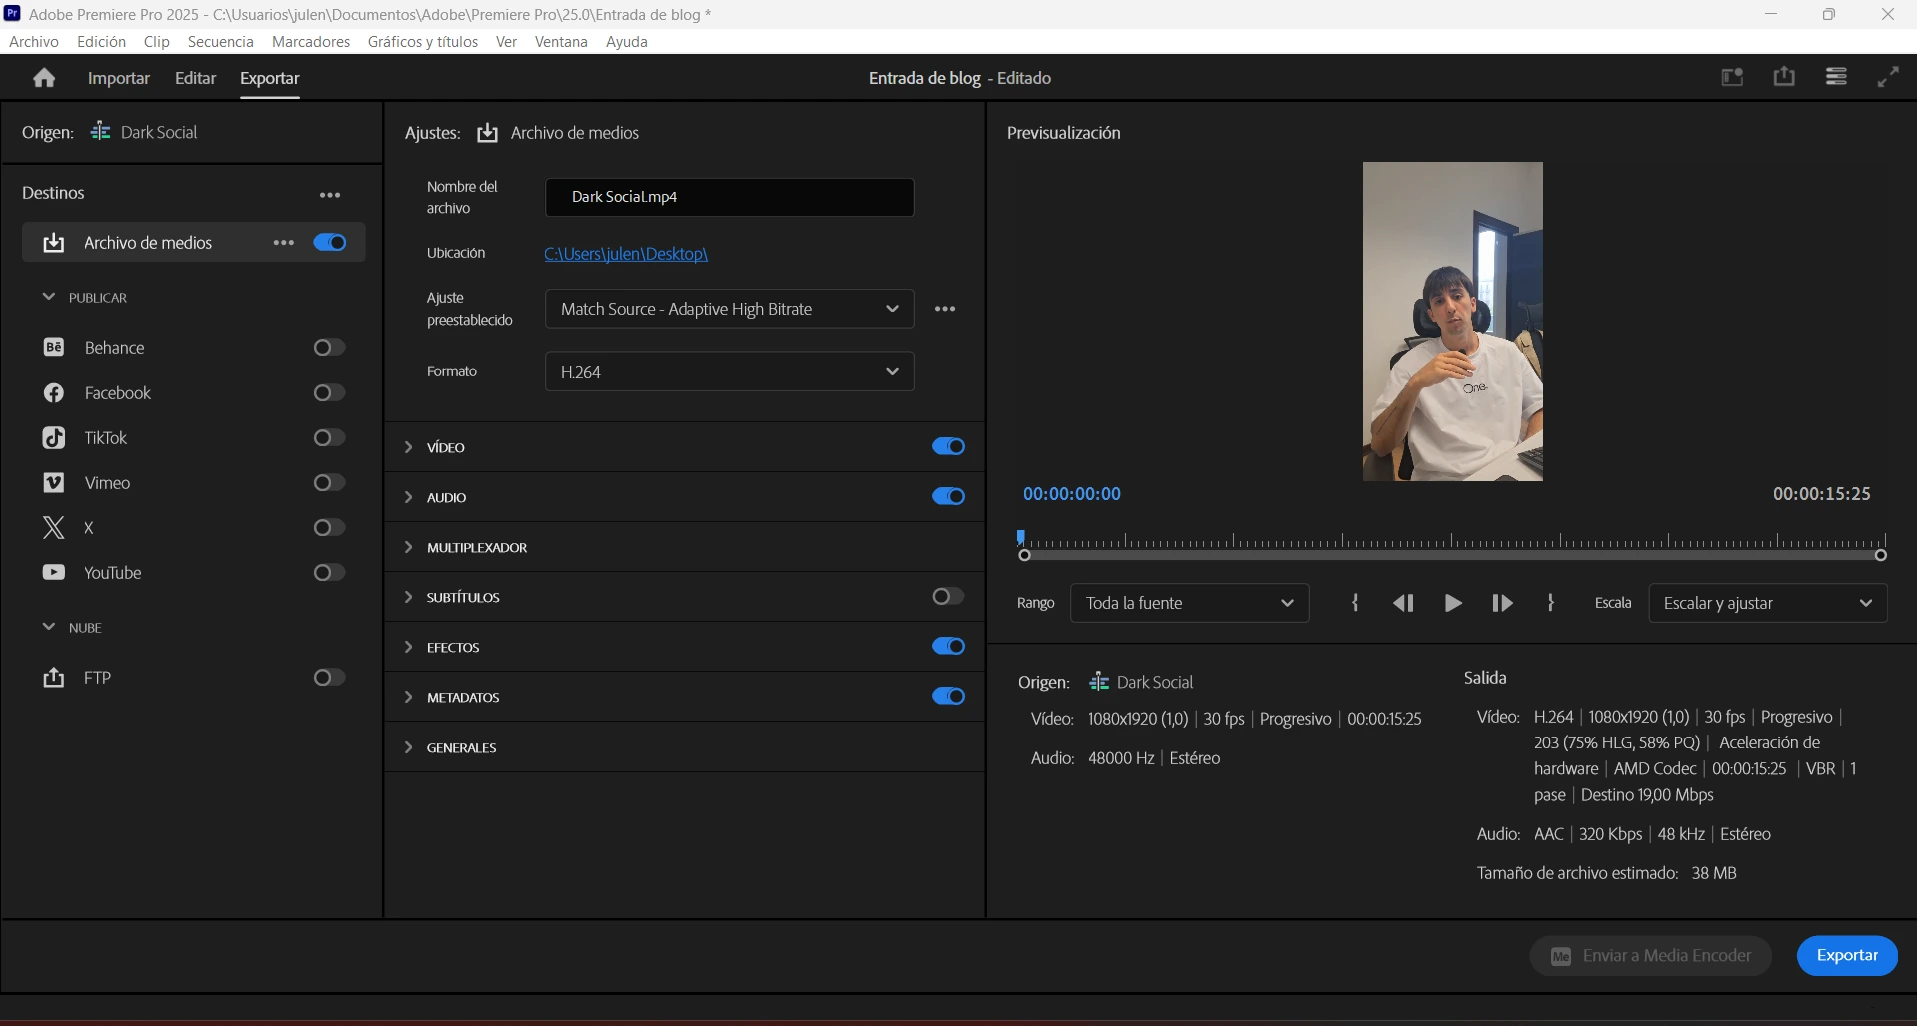Image resolution: width=1917 pixels, height=1026 pixels.
Task: Enable the Behance publish toggle
Action: click(329, 347)
